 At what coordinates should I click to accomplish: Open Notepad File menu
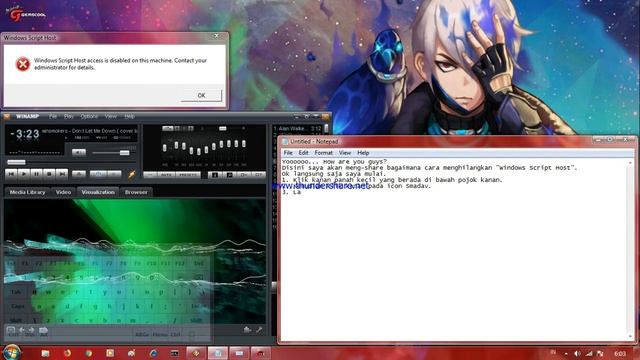coord(288,153)
